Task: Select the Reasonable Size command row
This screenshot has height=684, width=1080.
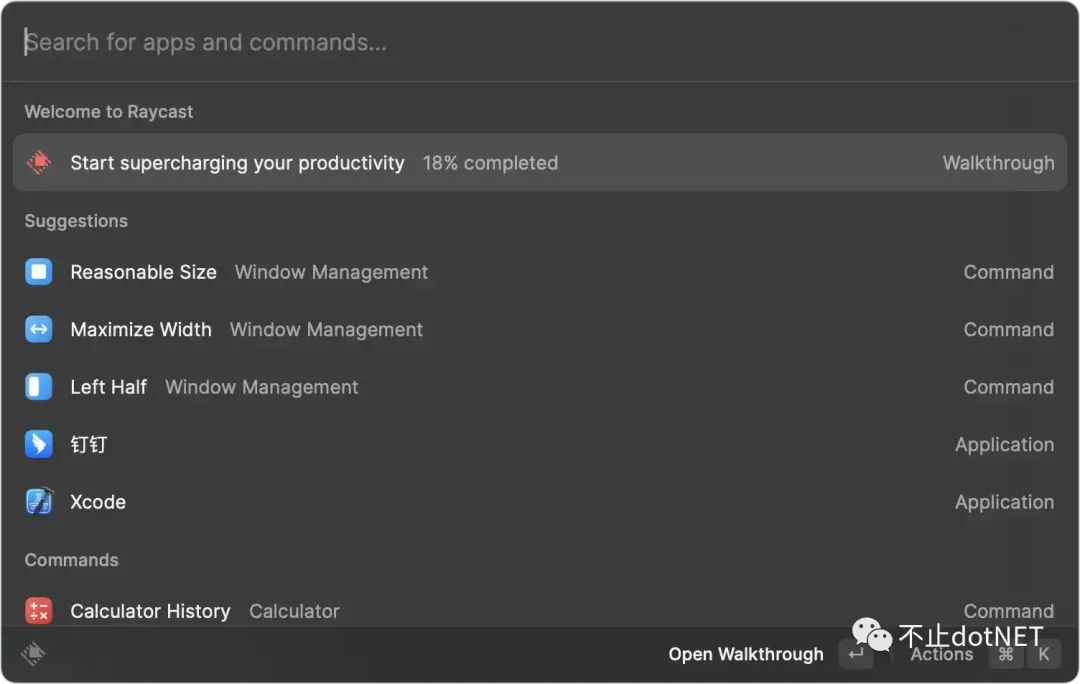Action: click(540, 272)
